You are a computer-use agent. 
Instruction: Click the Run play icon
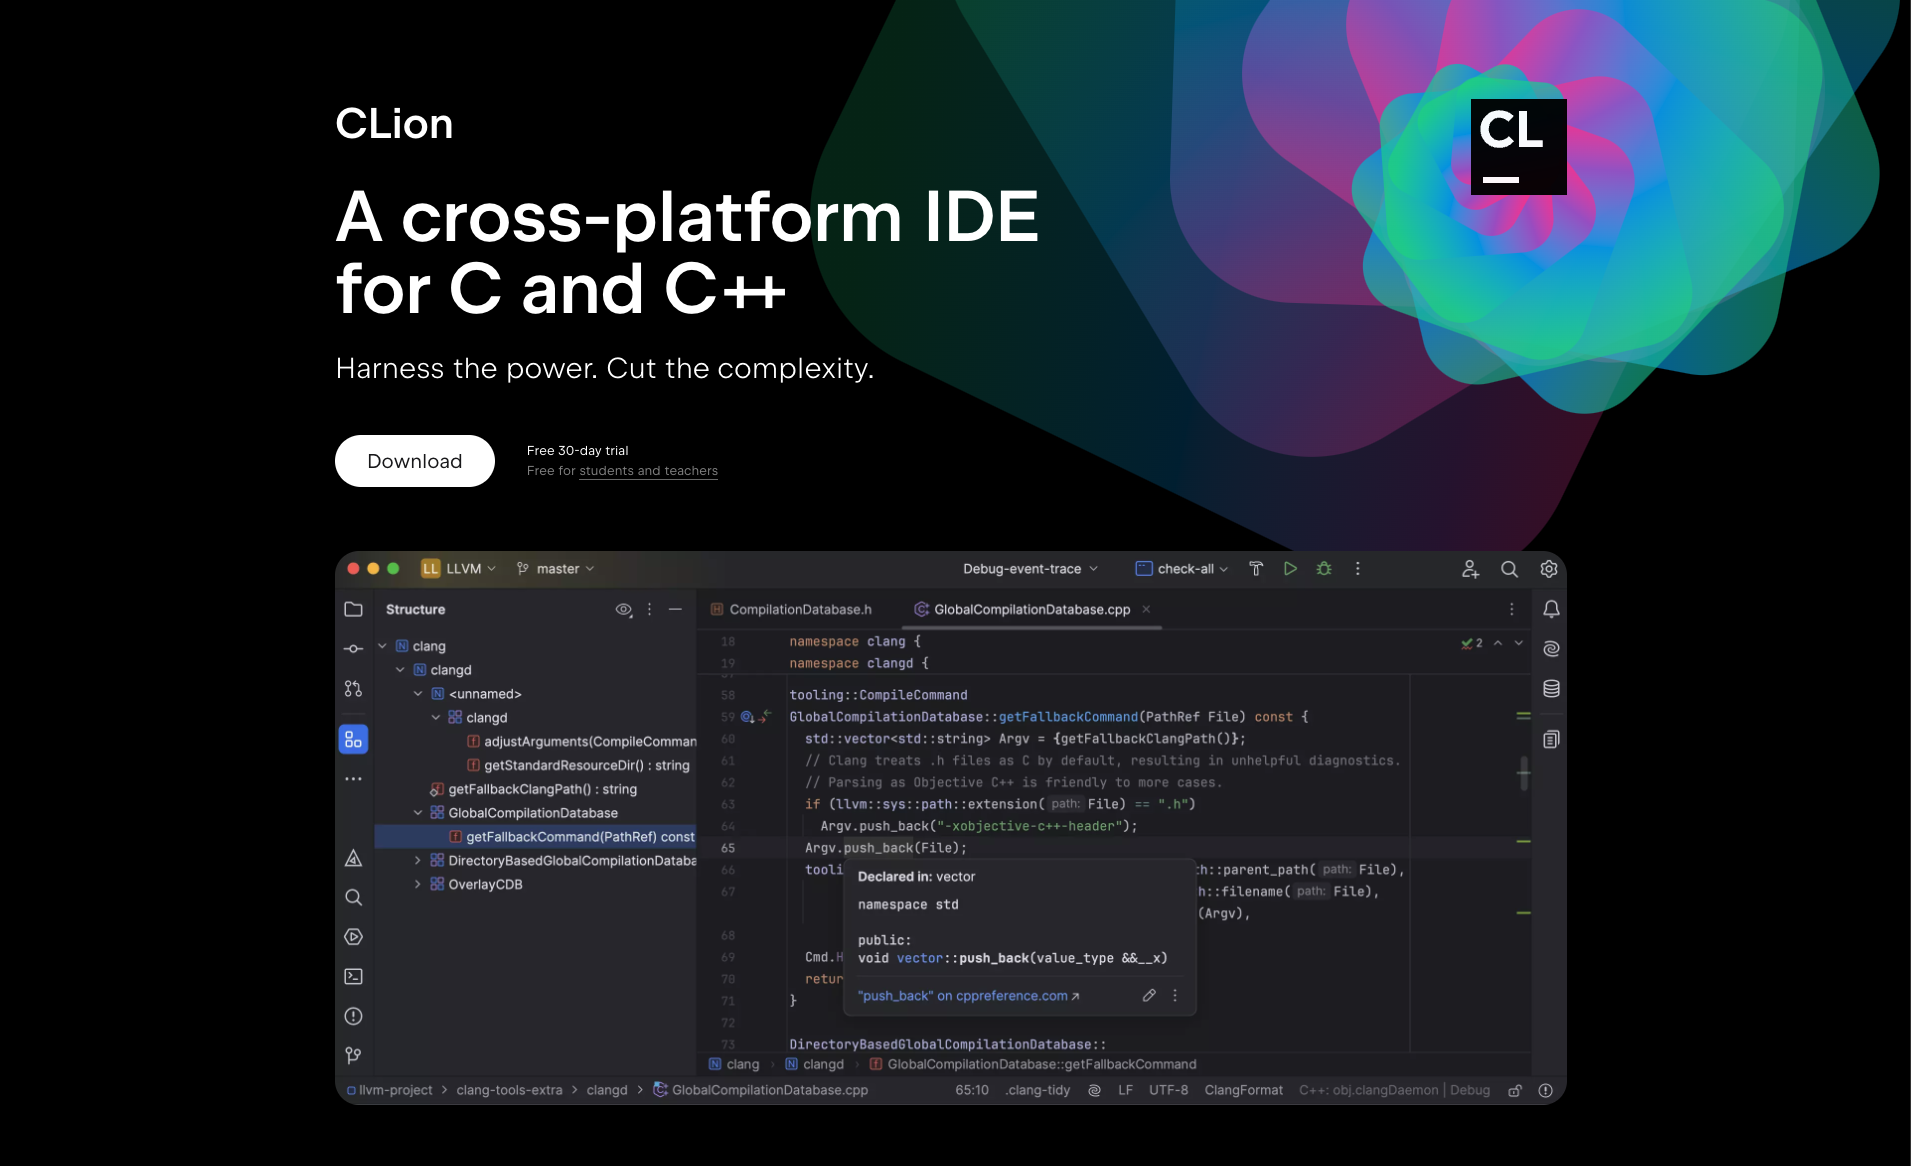[x=1290, y=569]
